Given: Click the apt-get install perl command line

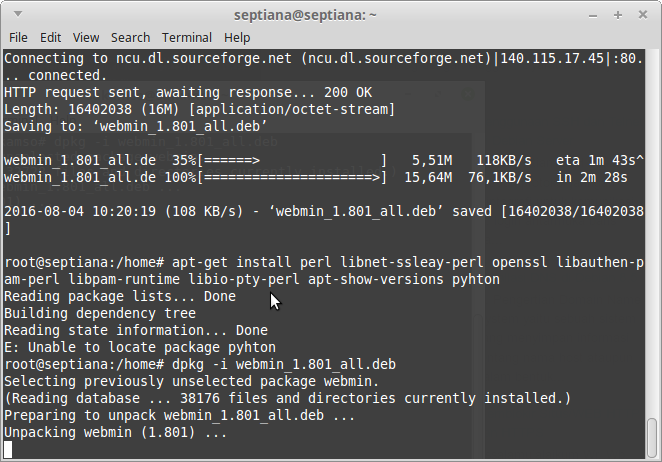Looking at the screenshot, I should click(x=320, y=263).
